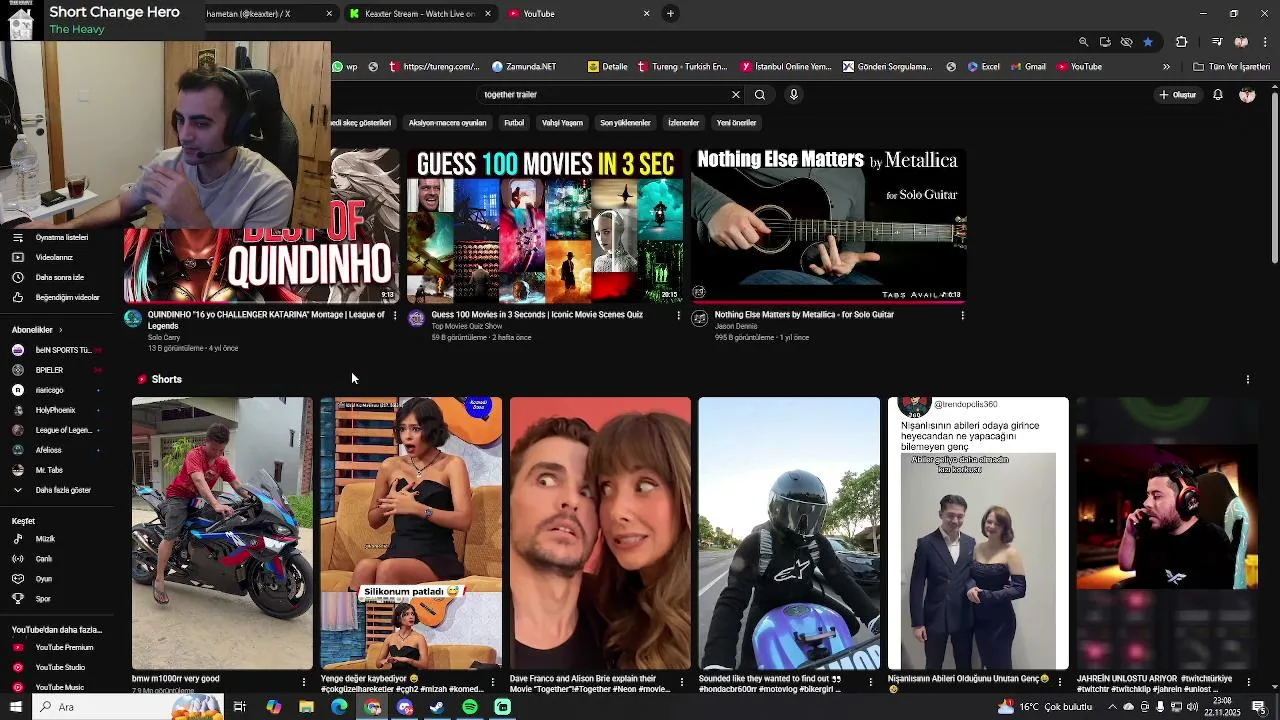Expand Daha fazla göster in subscriptions
The image size is (1280, 720).
click(x=55, y=490)
